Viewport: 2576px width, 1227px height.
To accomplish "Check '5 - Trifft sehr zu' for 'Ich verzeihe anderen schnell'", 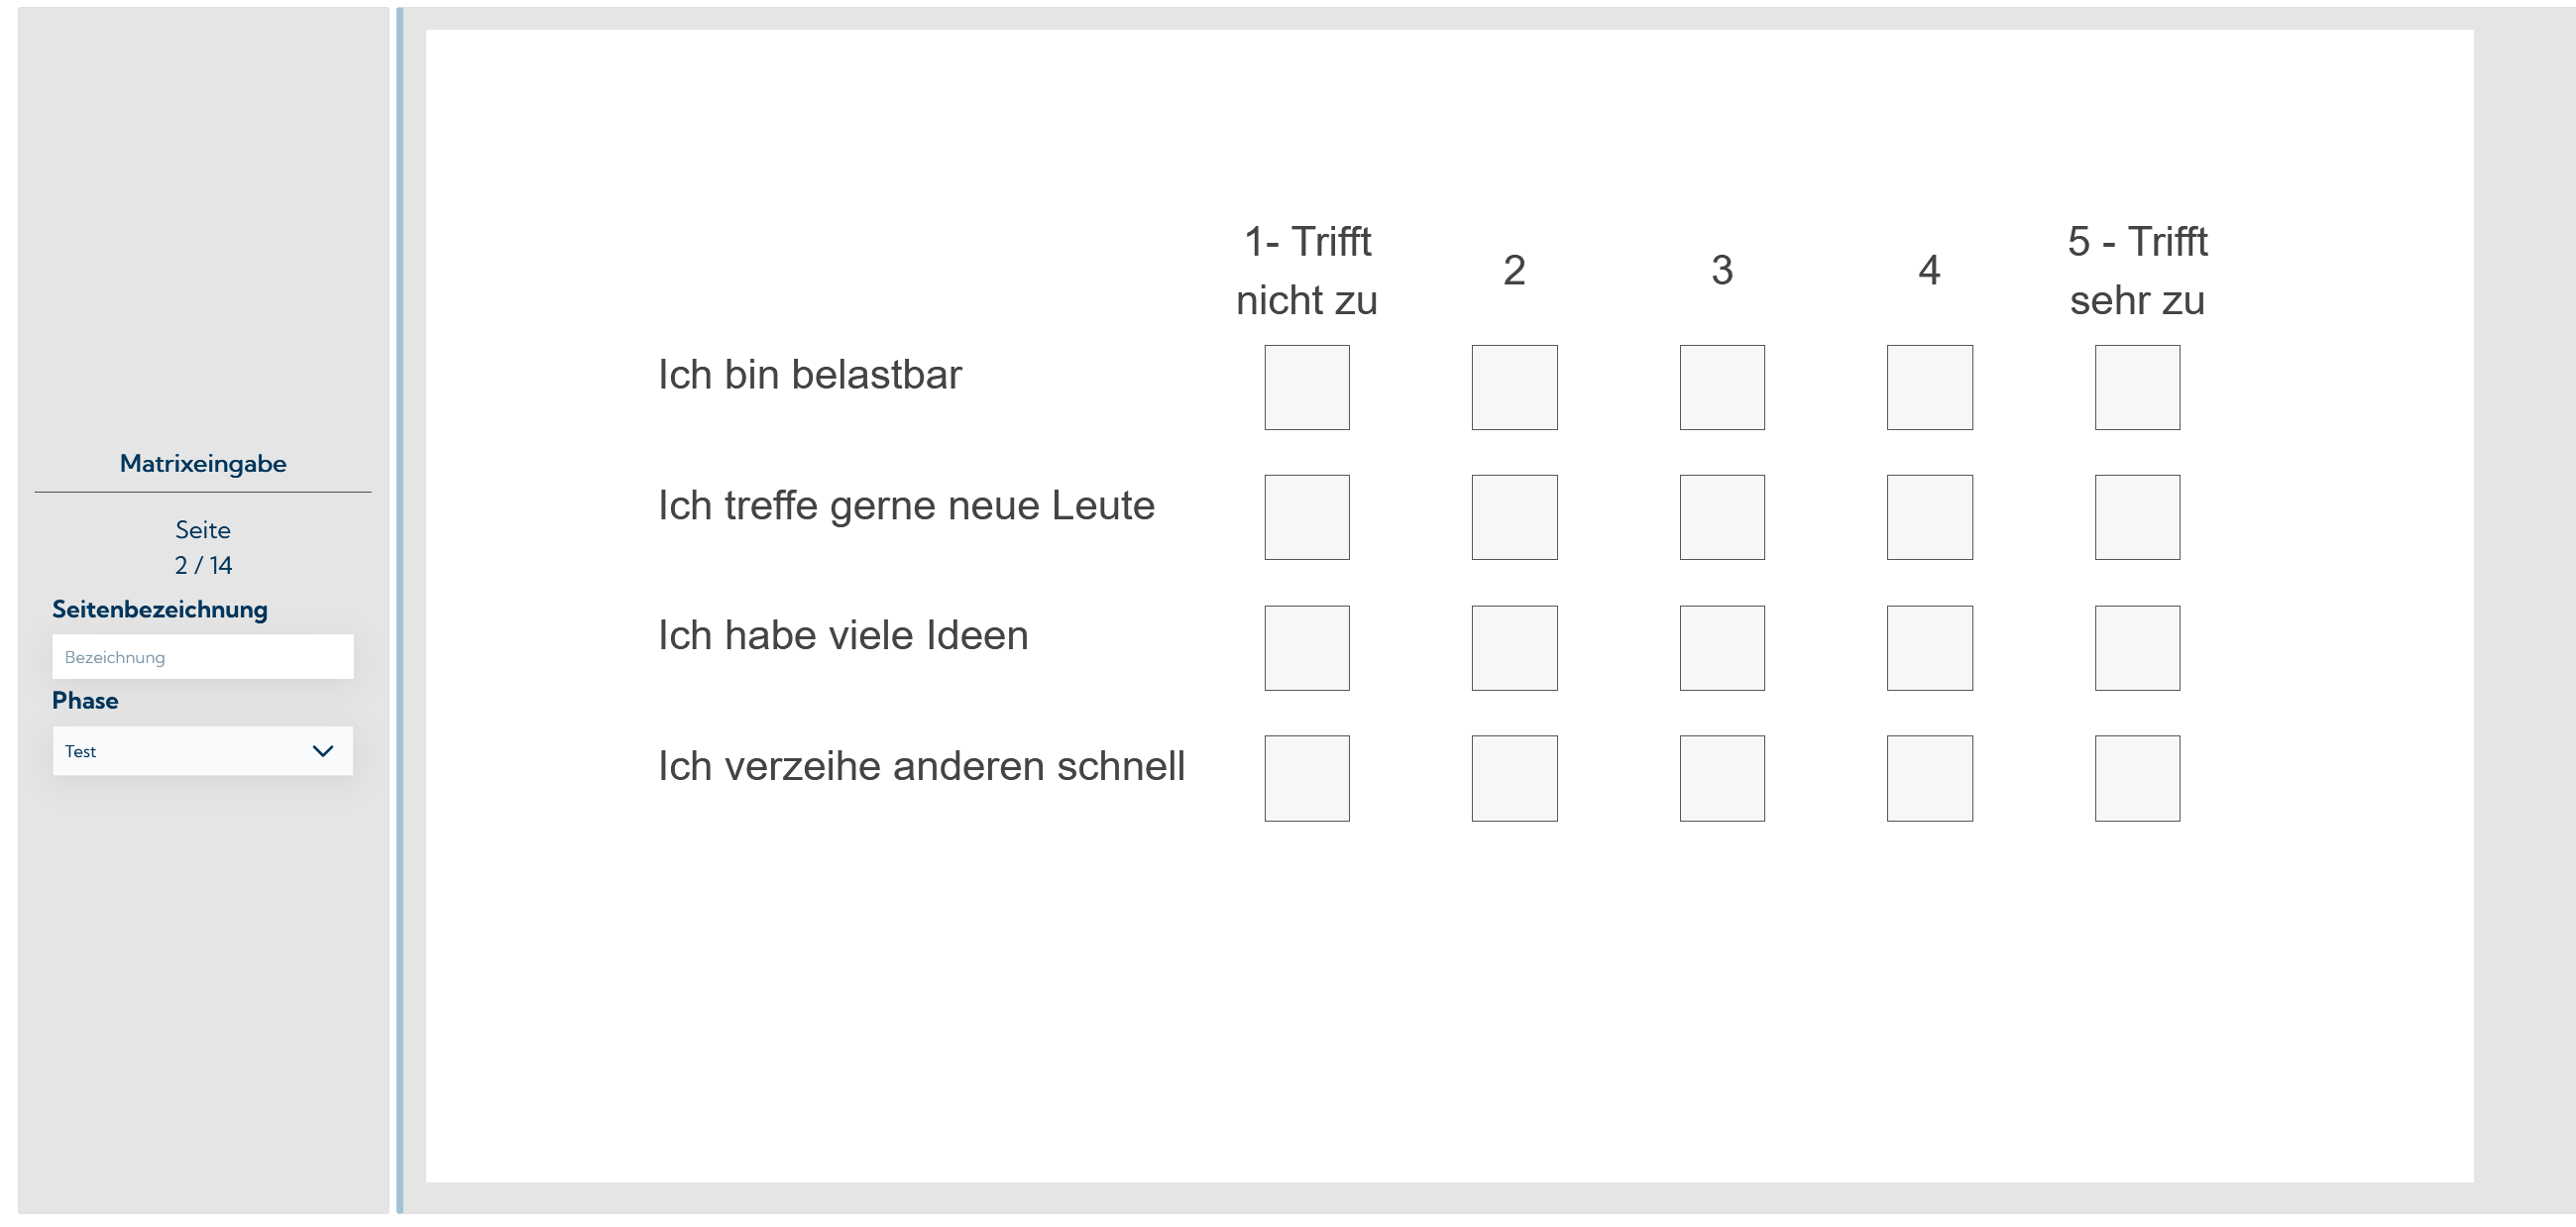I will tap(2137, 778).
